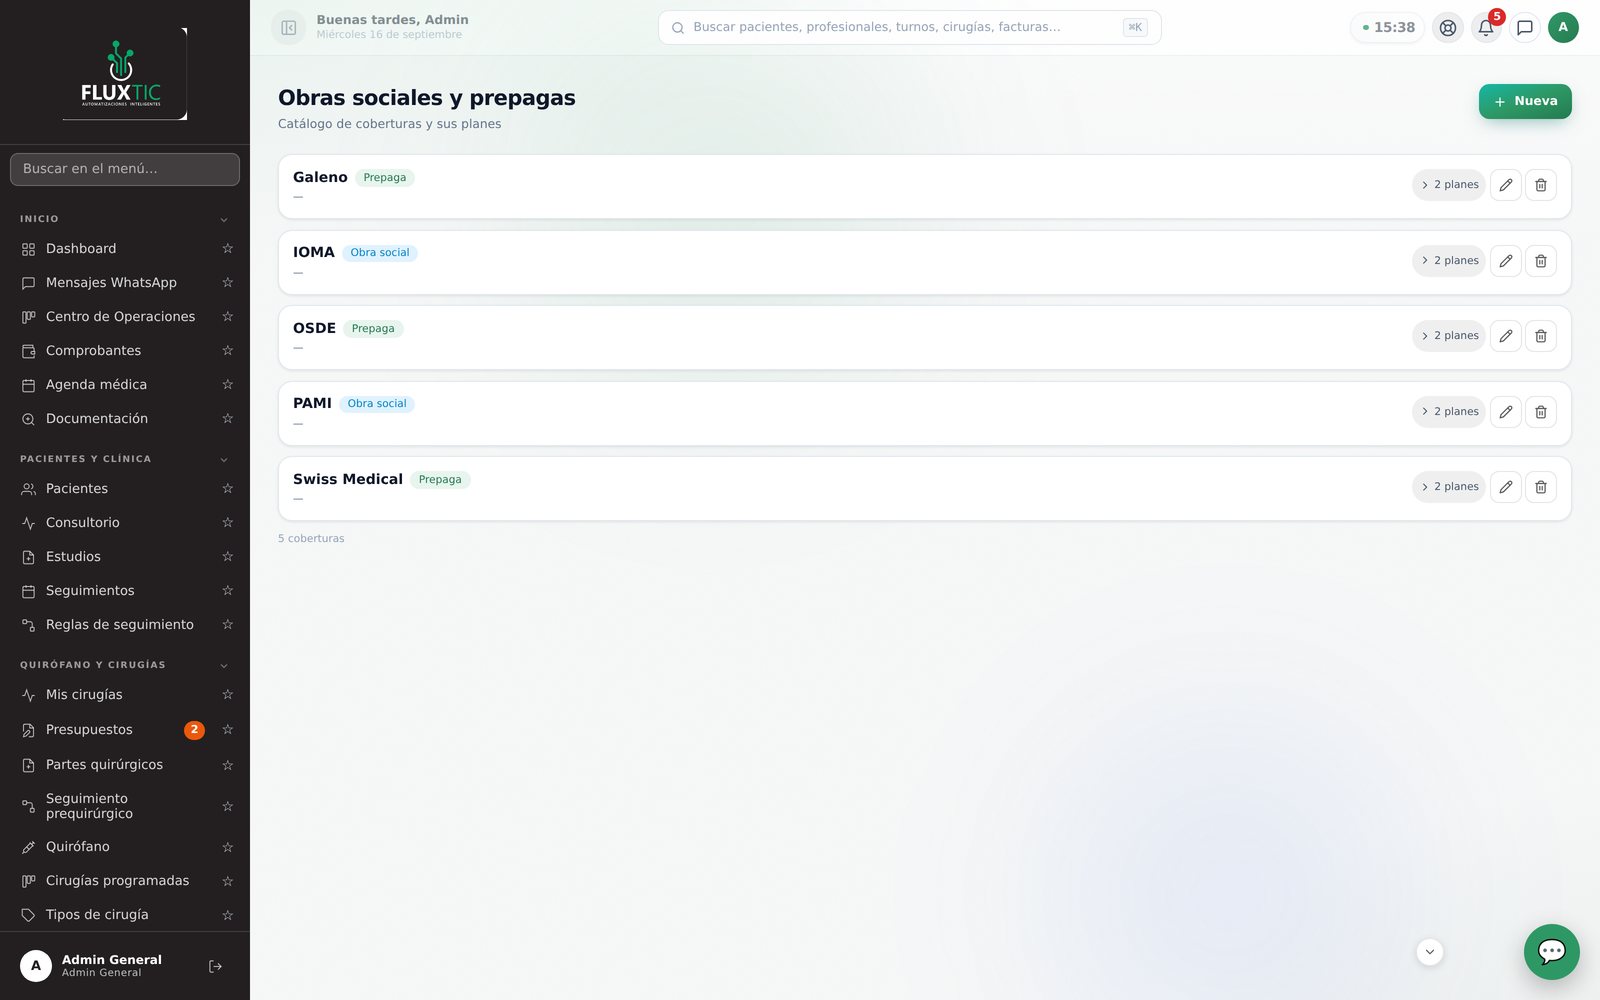1600x1000 pixels.
Task: Expand Swiss Medical's 2 planes
Action: tap(1449, 487)
